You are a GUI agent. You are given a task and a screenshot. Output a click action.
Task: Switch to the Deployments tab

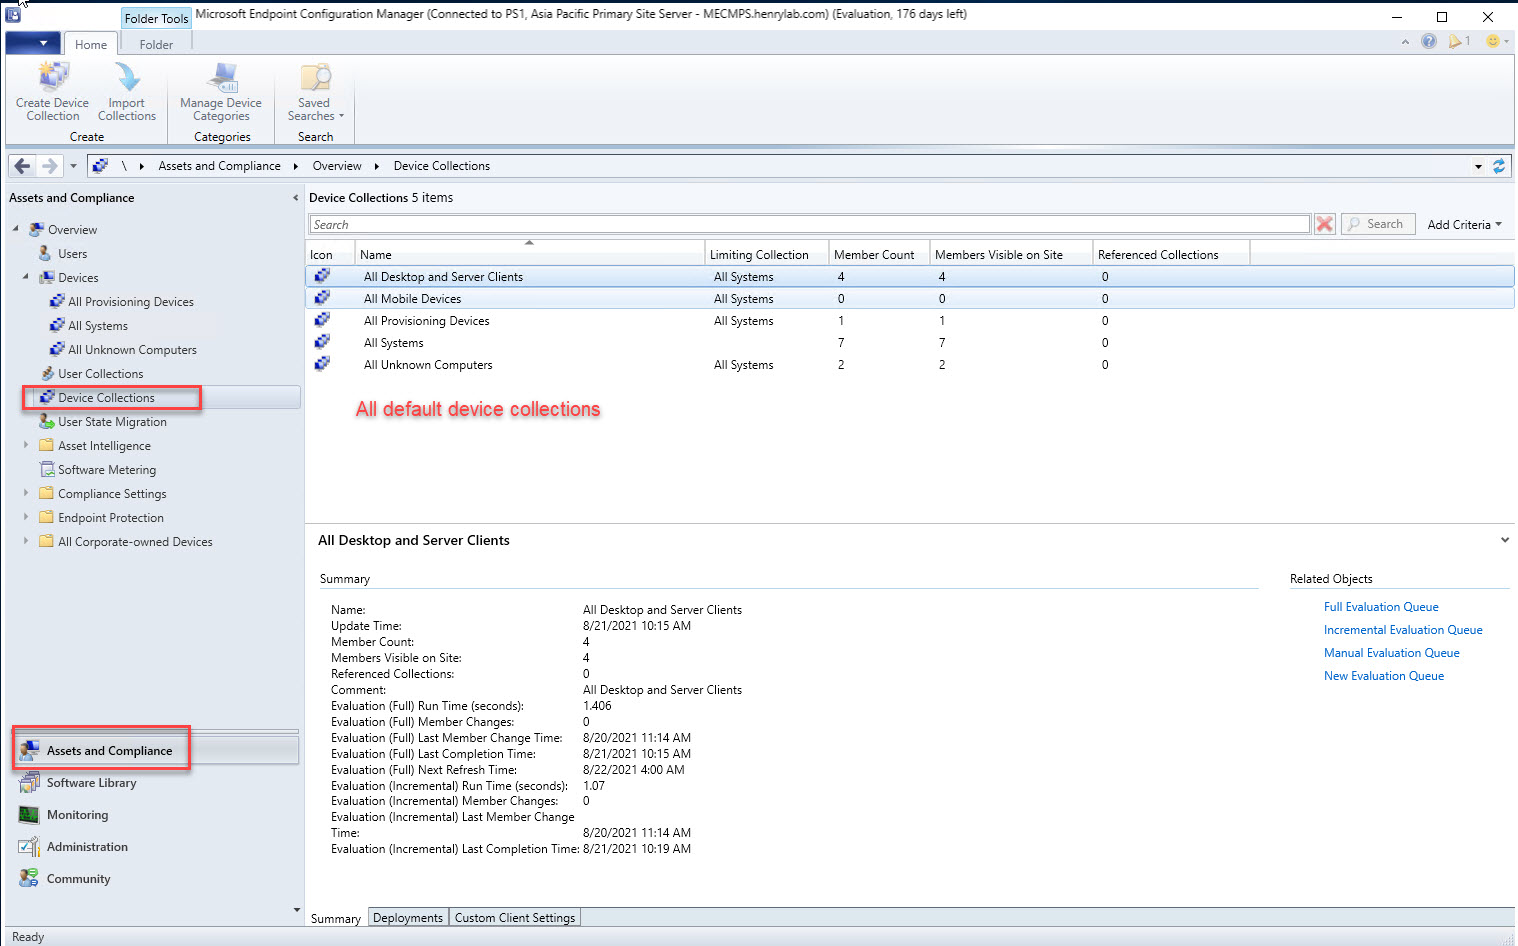407,918
